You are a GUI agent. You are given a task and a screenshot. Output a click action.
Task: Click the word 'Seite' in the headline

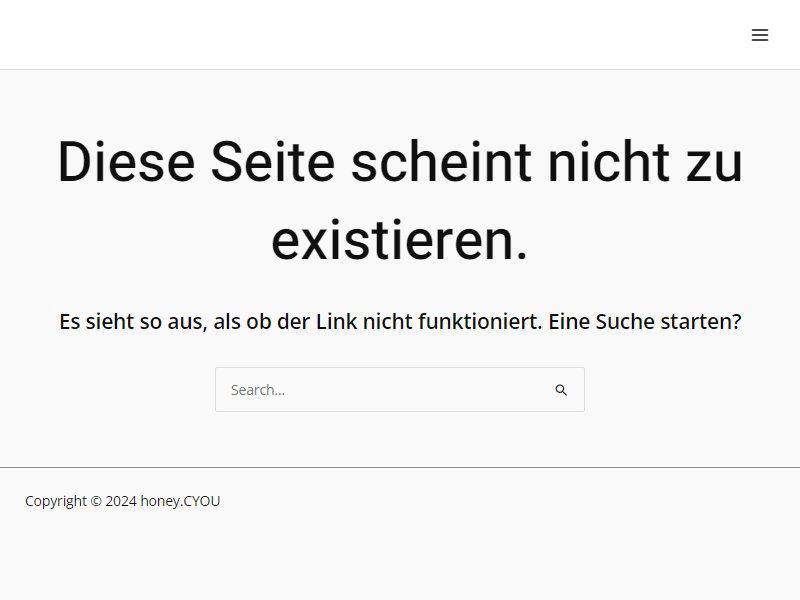(273, 162)
